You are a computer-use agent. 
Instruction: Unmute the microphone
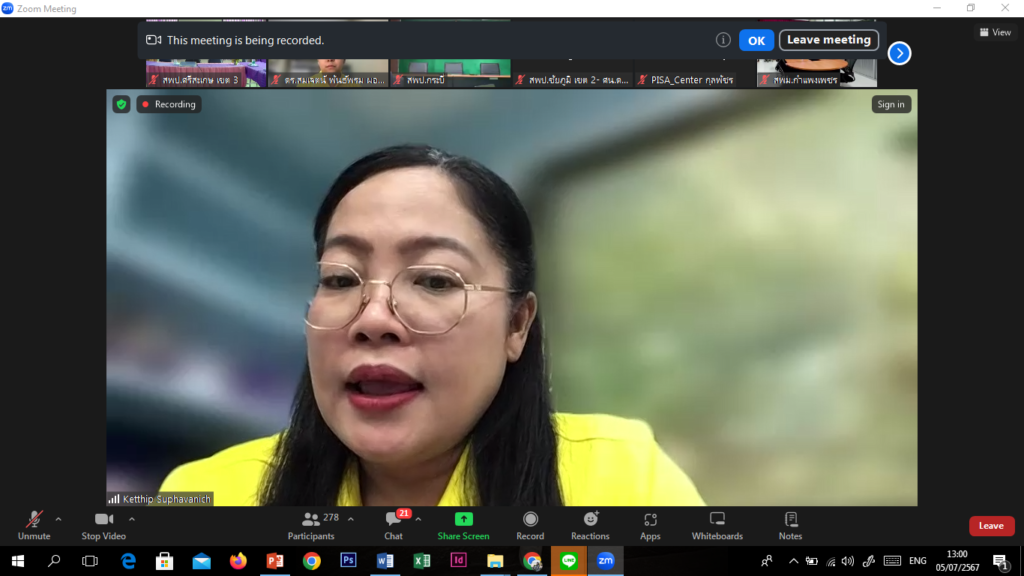(34, 525)
